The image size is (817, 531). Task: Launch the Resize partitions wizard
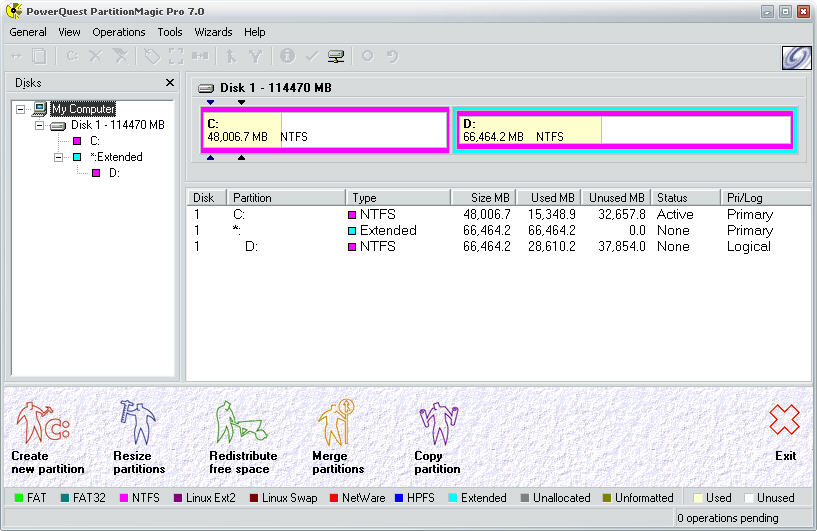coord(139,438)
